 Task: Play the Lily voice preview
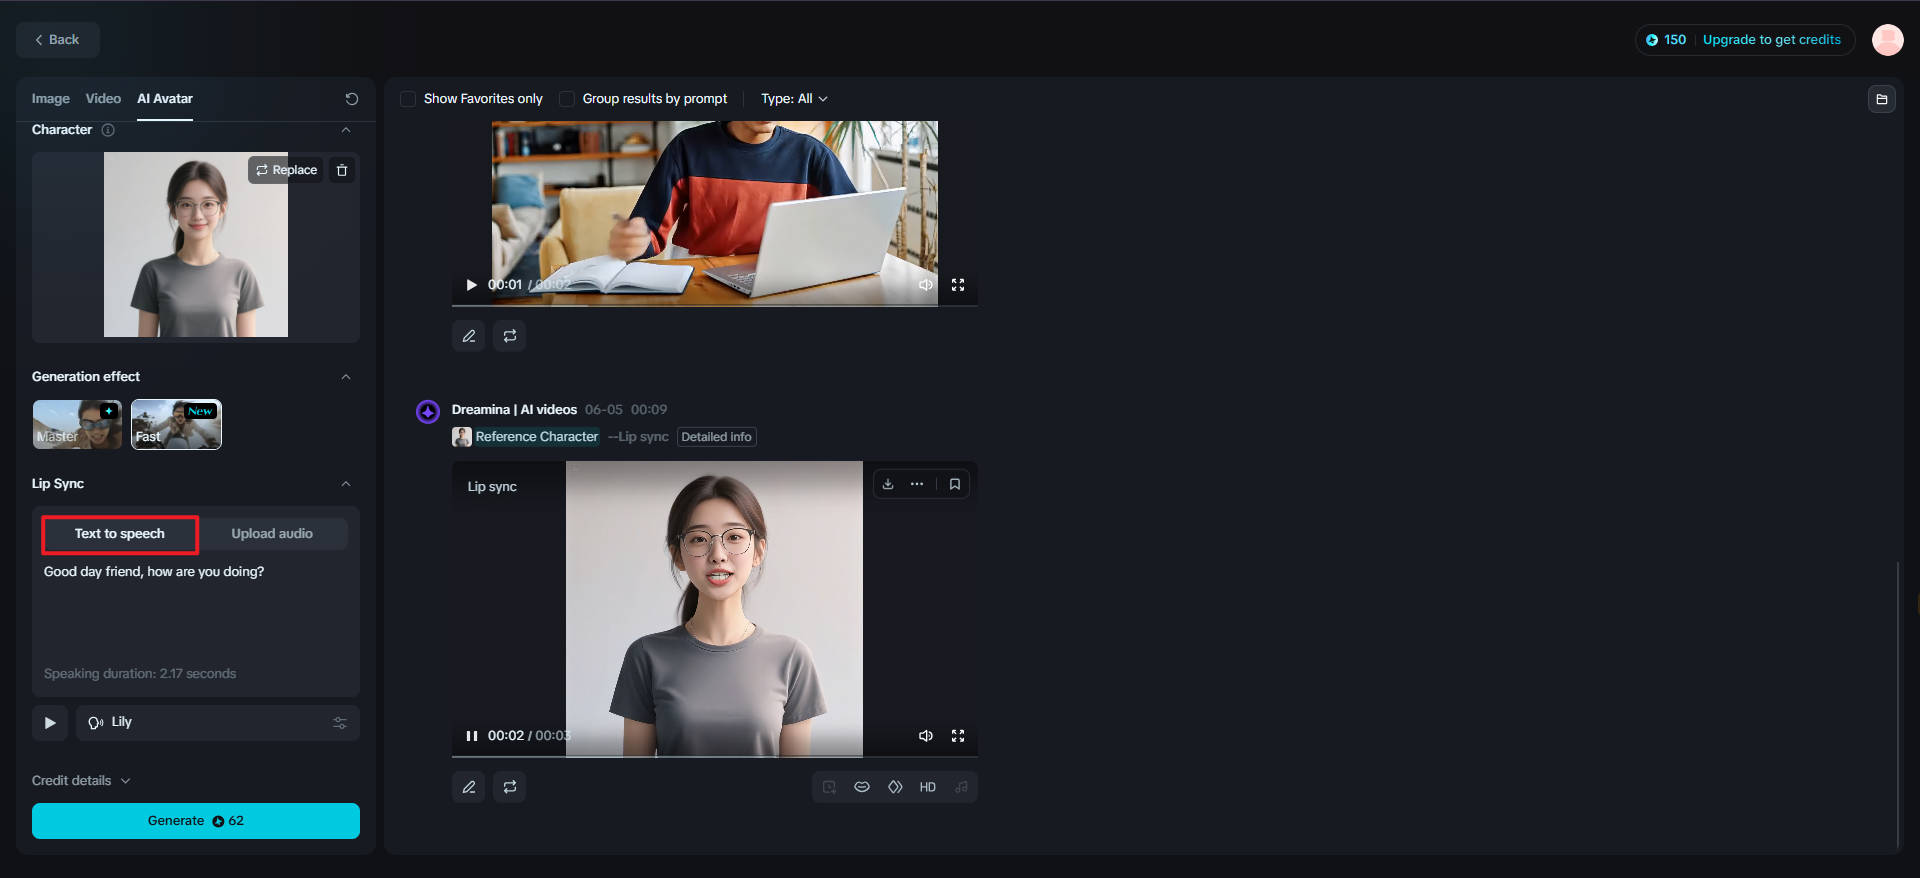50,723
